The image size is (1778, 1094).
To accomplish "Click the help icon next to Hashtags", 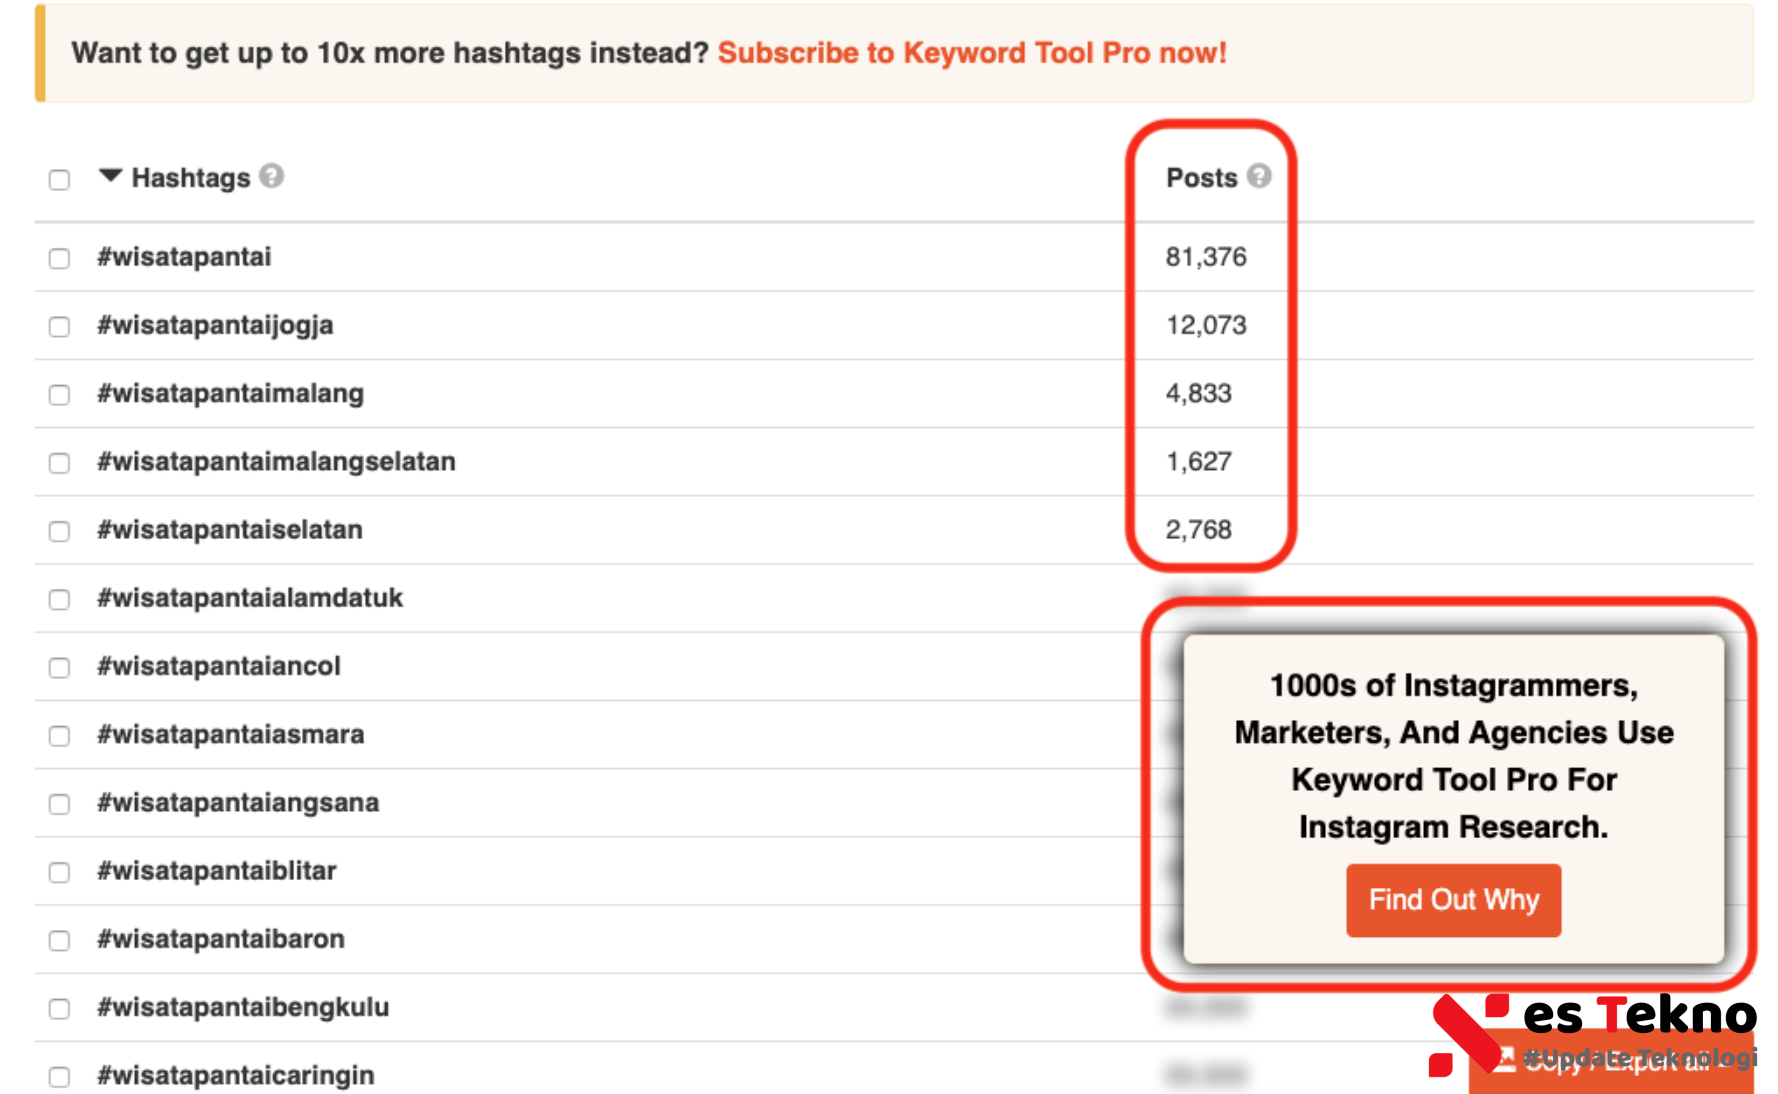I will (x=271, y=177).
